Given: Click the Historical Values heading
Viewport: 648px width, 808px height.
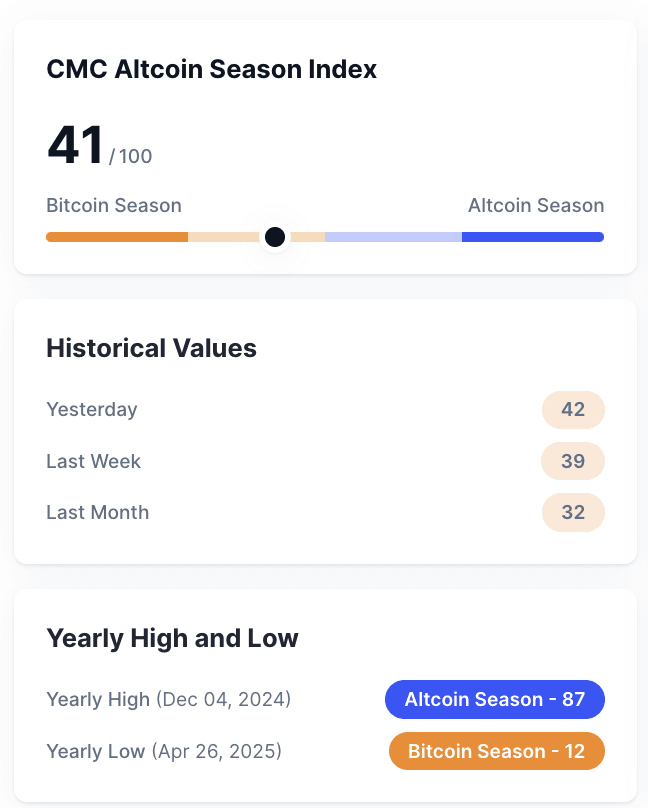Looking at the screenshot, I should pyautogui.click(x=151, y=348).
